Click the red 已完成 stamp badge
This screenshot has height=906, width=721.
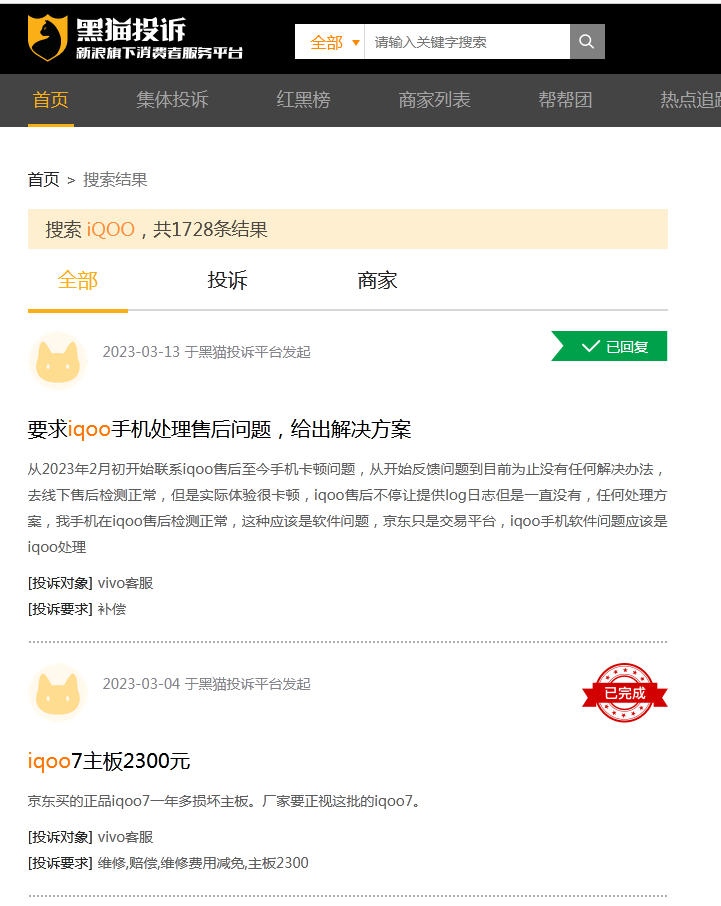tap(625, 692)
